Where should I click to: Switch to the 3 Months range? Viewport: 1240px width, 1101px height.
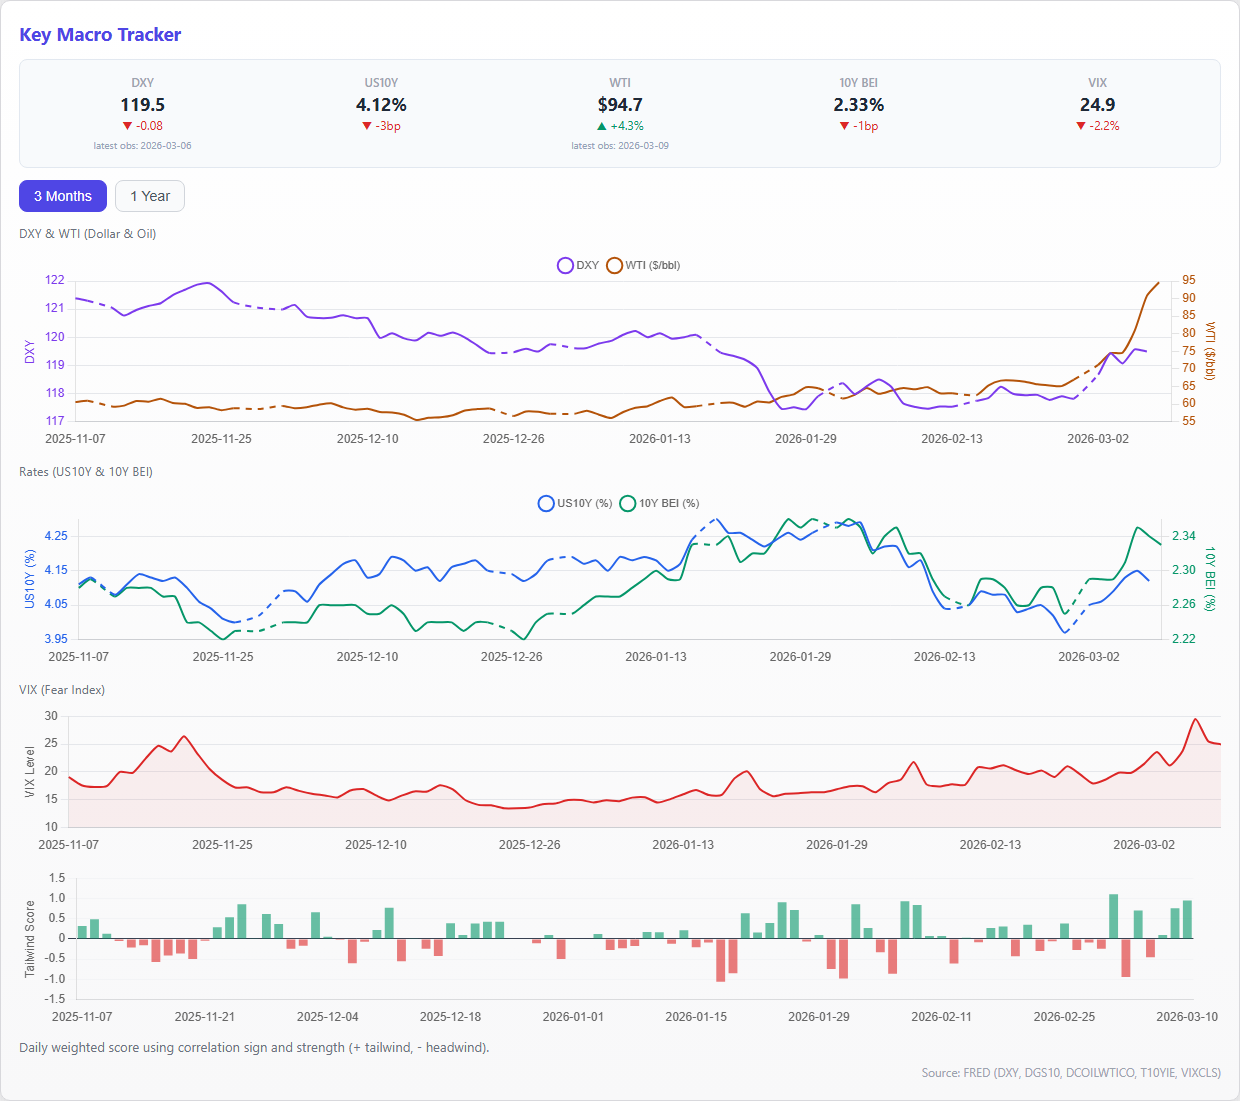(x=63, y=196)
